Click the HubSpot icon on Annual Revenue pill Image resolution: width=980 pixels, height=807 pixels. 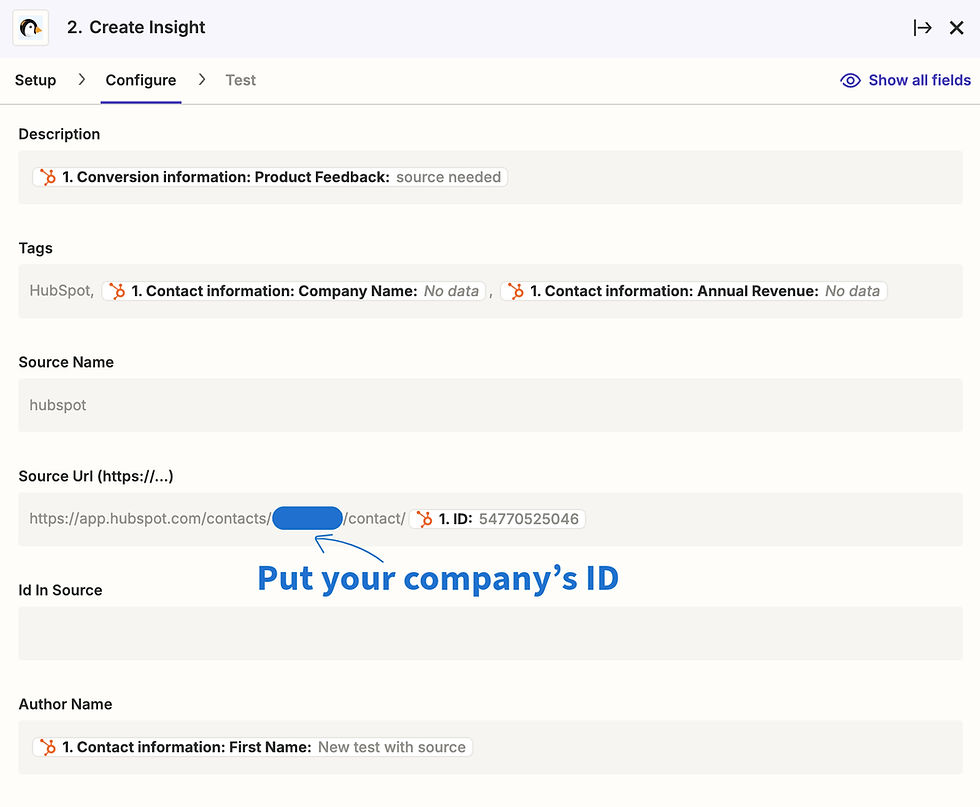click(x=516, y=291)
